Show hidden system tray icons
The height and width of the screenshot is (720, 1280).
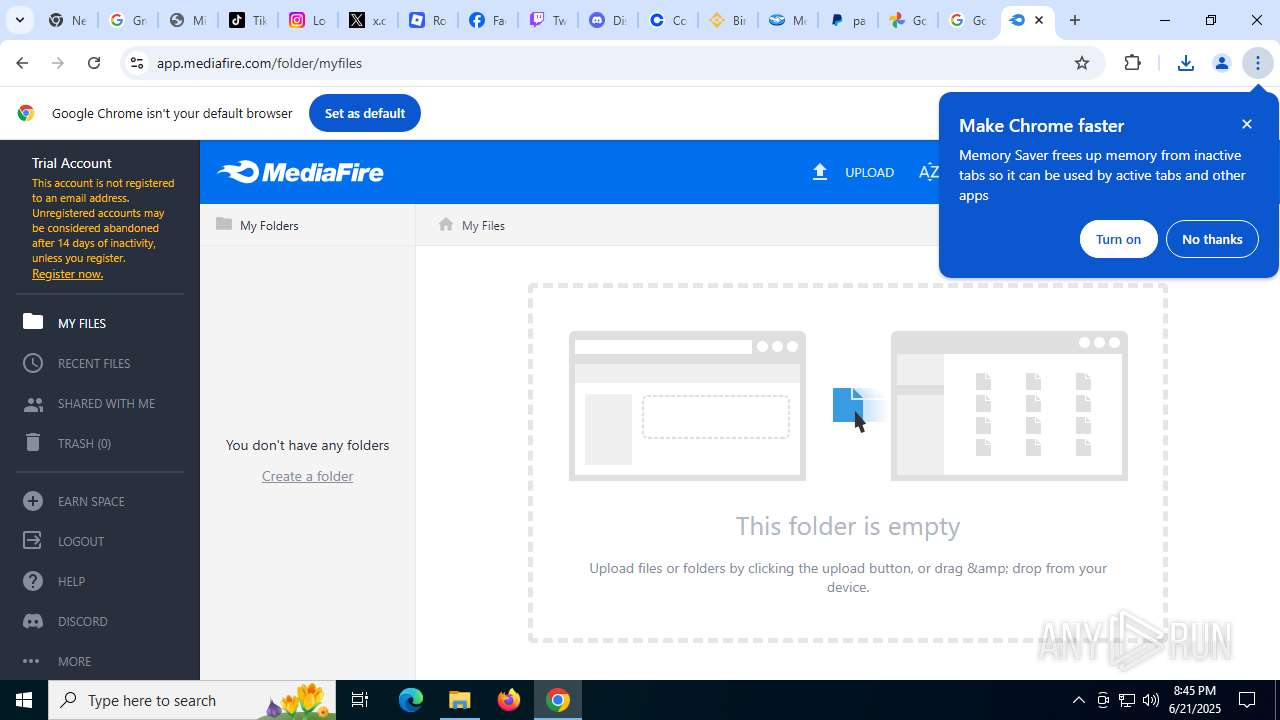(x=1078, y=700)
